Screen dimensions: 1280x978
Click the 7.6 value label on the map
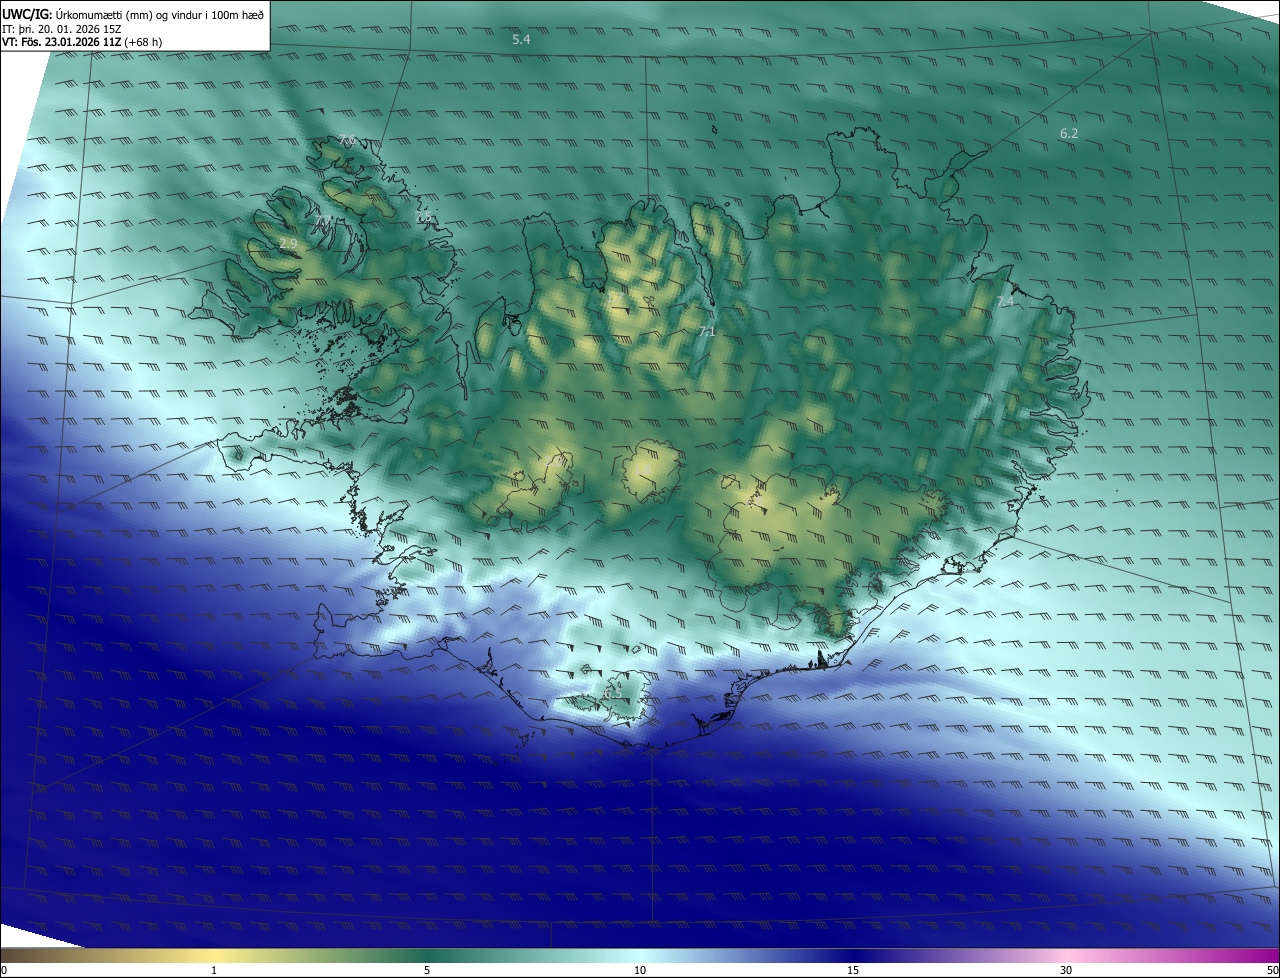[346, 141]
